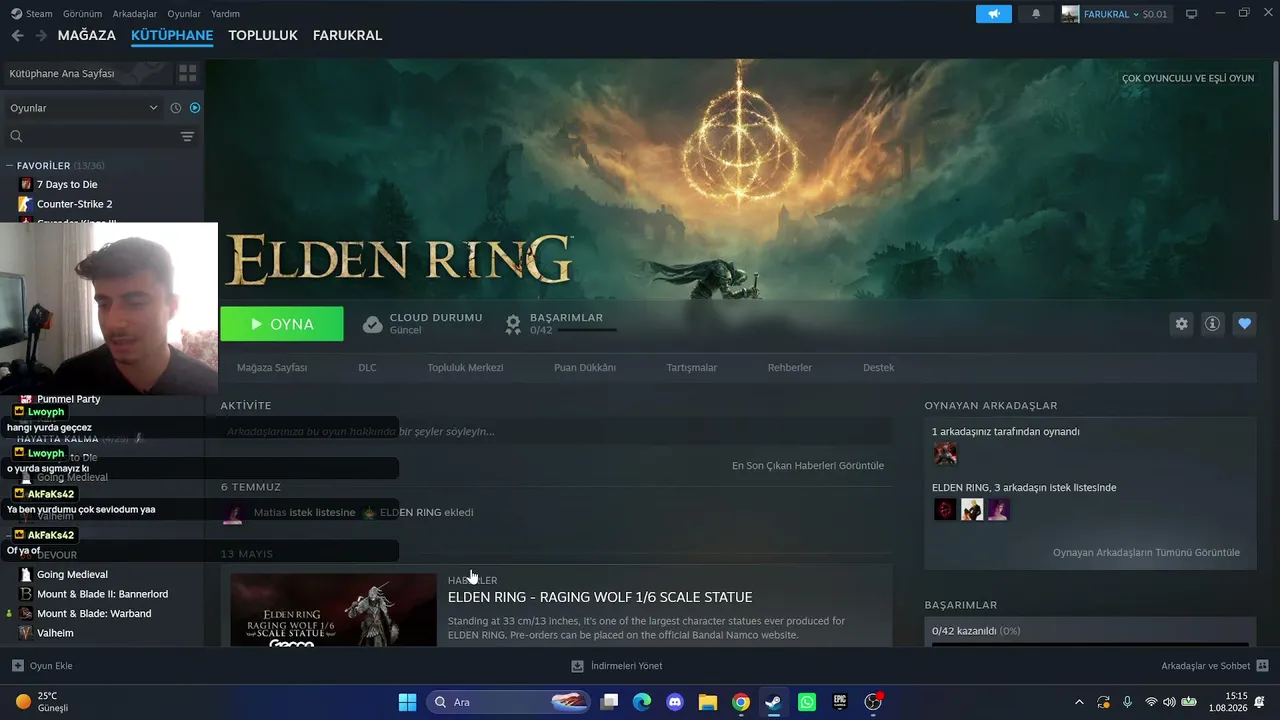
Task: Open the notifications bell
Action: coord(1036,14)
